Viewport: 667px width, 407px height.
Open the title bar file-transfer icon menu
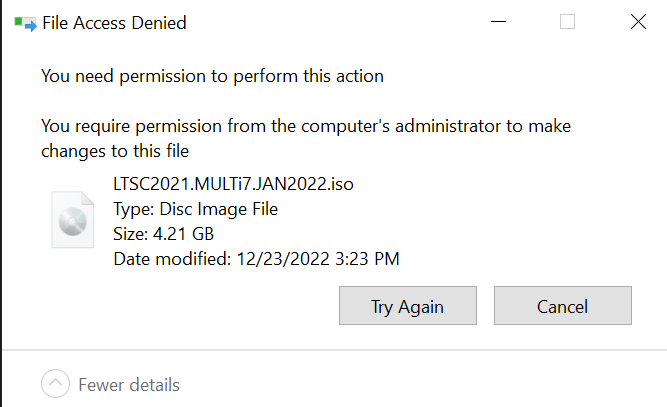point(26,23)
